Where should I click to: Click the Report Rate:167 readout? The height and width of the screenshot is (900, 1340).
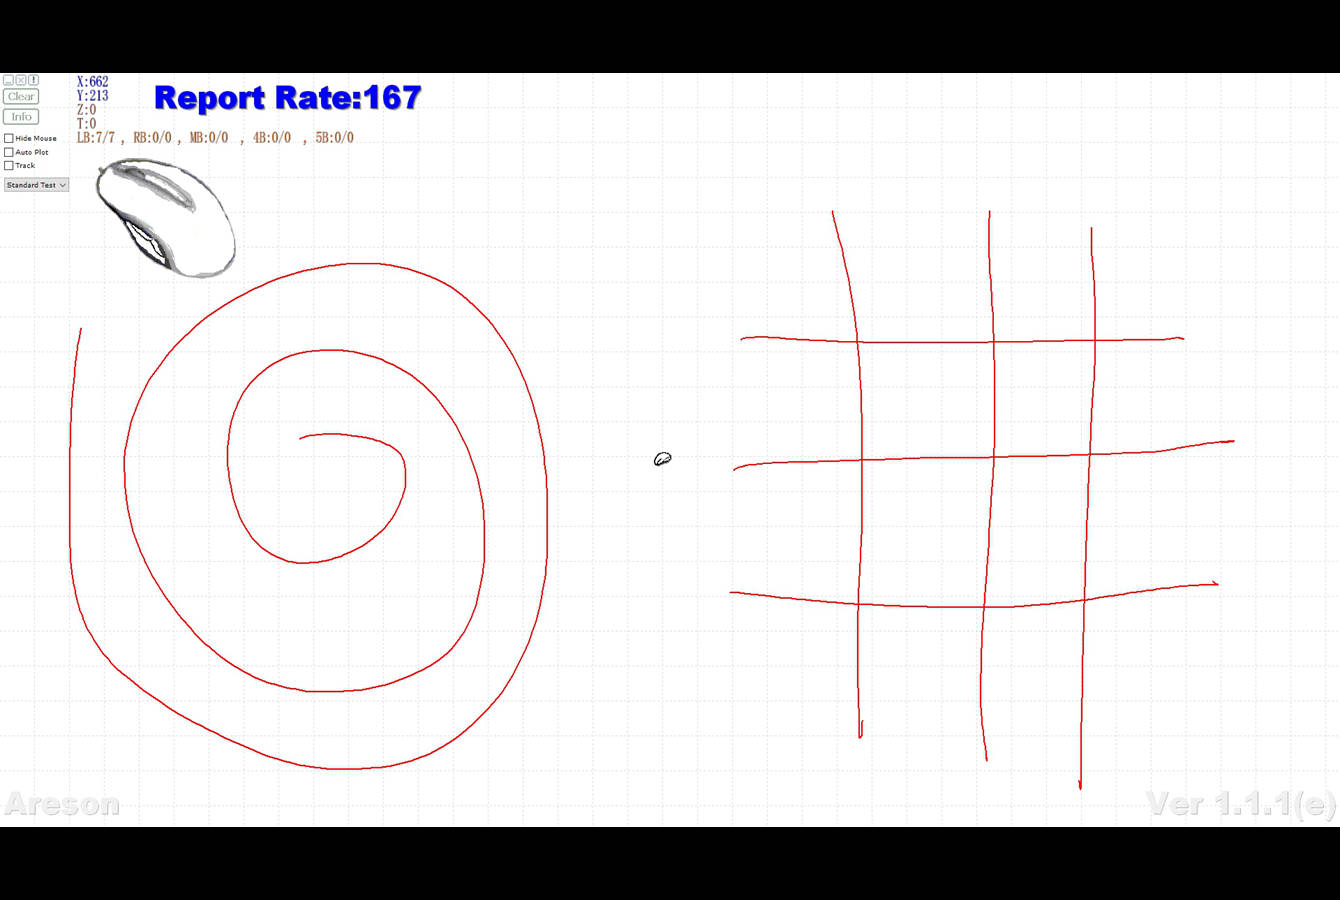(288, 98)
